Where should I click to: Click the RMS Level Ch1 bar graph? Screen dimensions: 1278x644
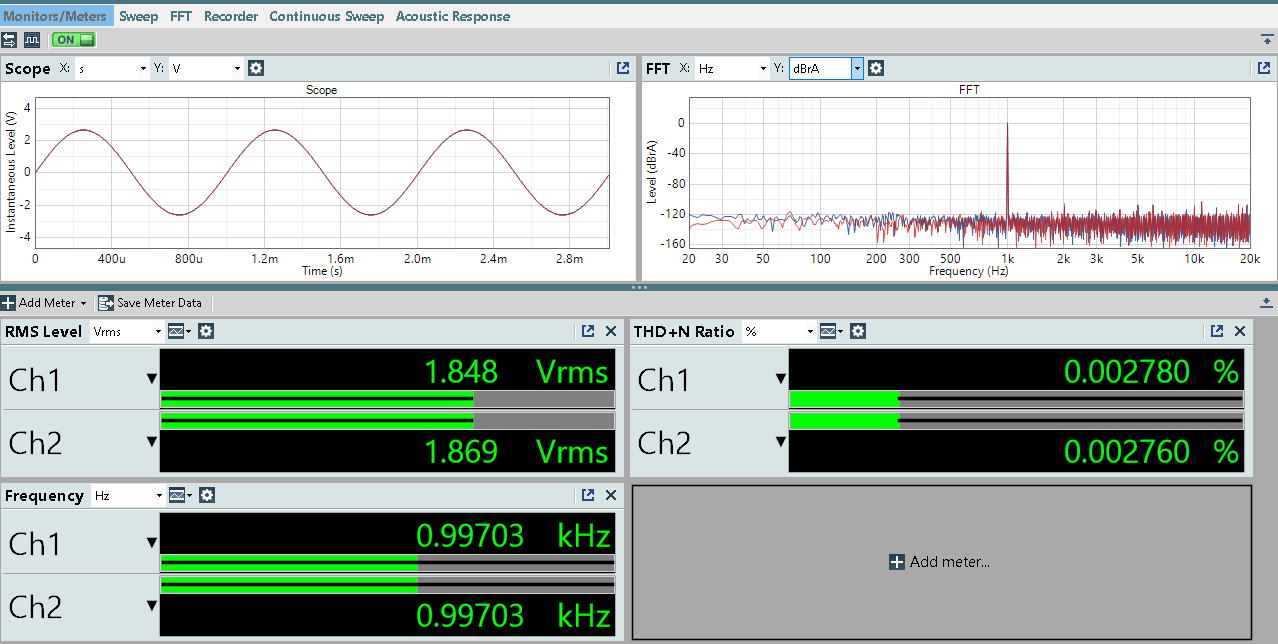[x=387, y=399]
